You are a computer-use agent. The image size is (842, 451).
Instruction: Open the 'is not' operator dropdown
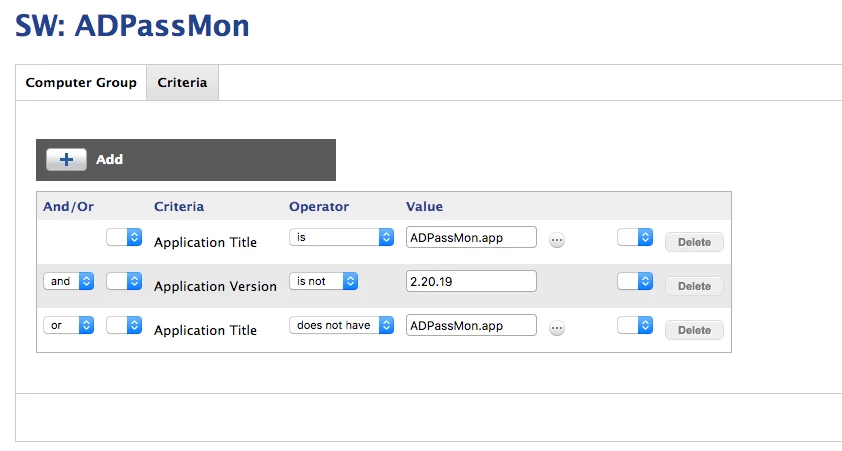click(x=324, y=281)
